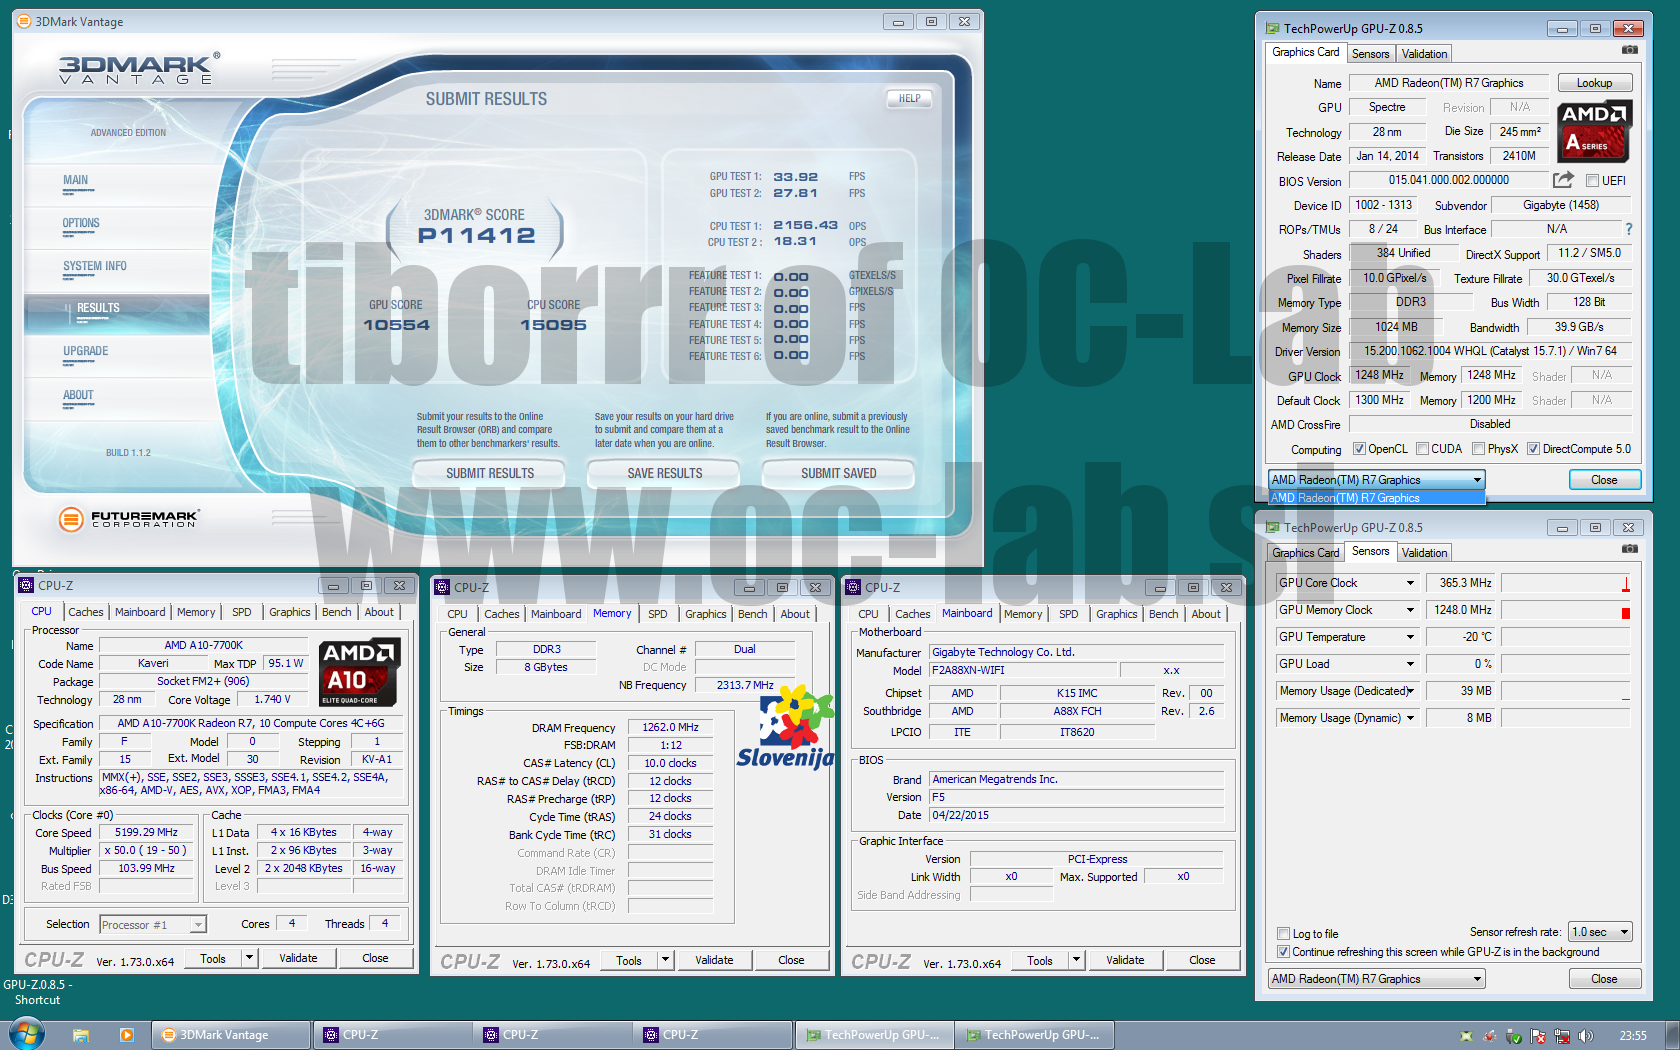Open UPGRADE in 3DMark sidebar
The width and height of the screenshot is (1680, 1050).
click(86, 351)
